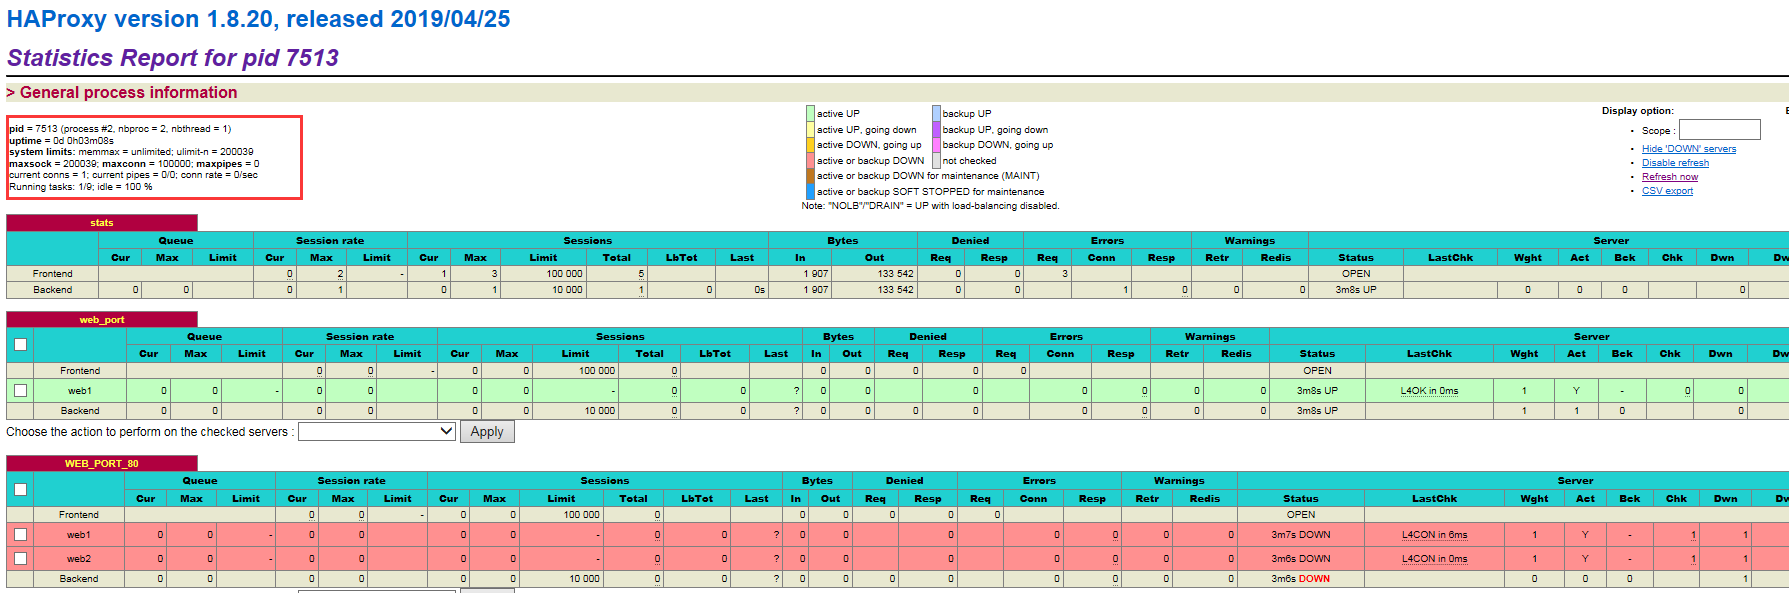Viewport: 1789px width, 593px height.
Task: Click 'L4CON in 6ms' check result
Action: point(1434,535)
